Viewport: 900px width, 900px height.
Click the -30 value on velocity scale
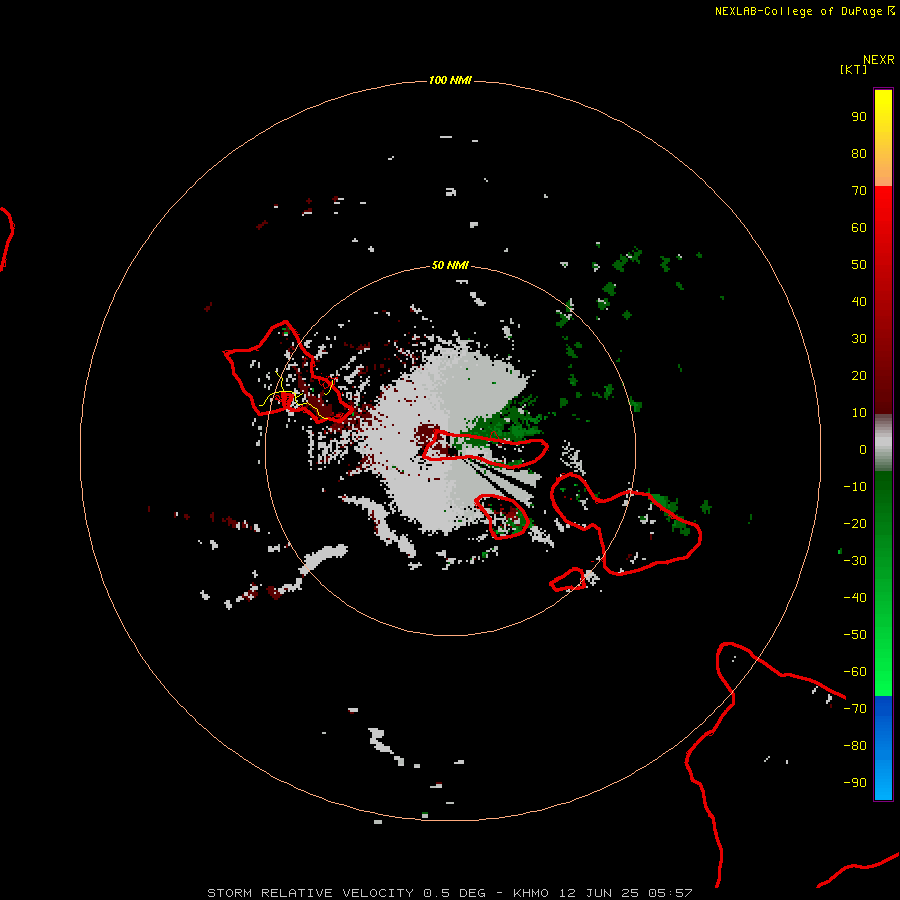[x=855, y=561]
